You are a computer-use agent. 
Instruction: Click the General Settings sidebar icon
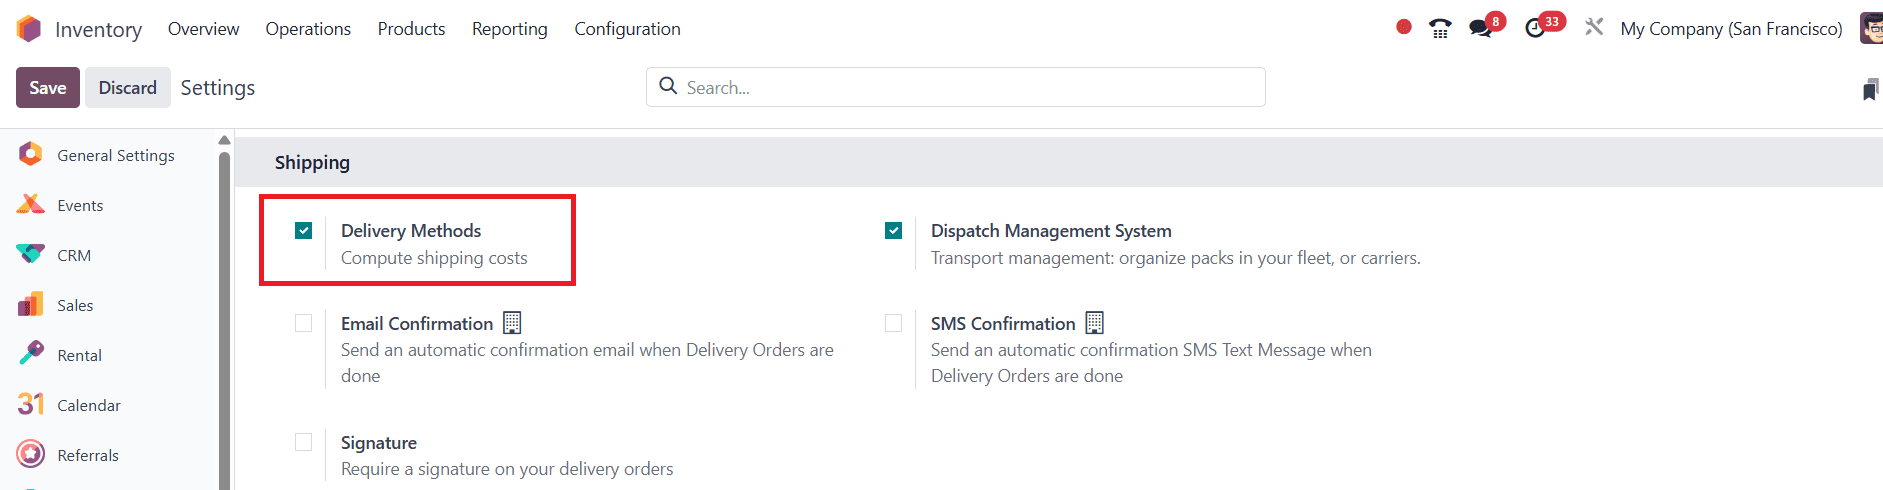[x=31, y=154]
